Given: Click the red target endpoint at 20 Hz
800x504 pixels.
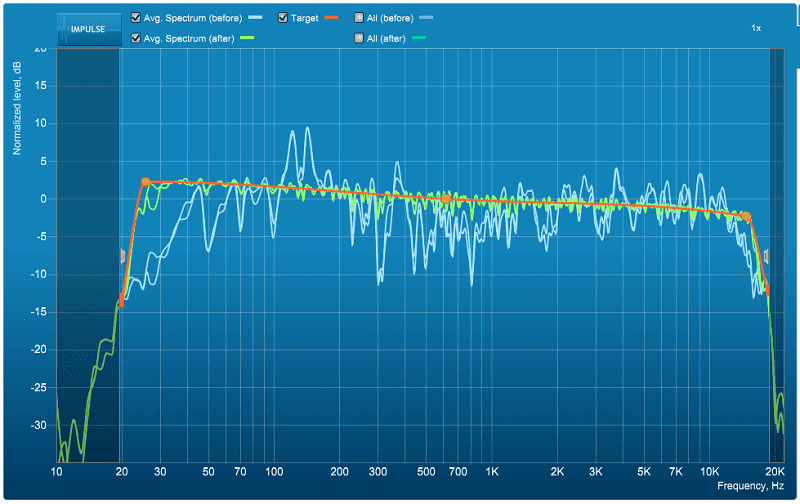Looking at the screenshot, I should (121, 300).
